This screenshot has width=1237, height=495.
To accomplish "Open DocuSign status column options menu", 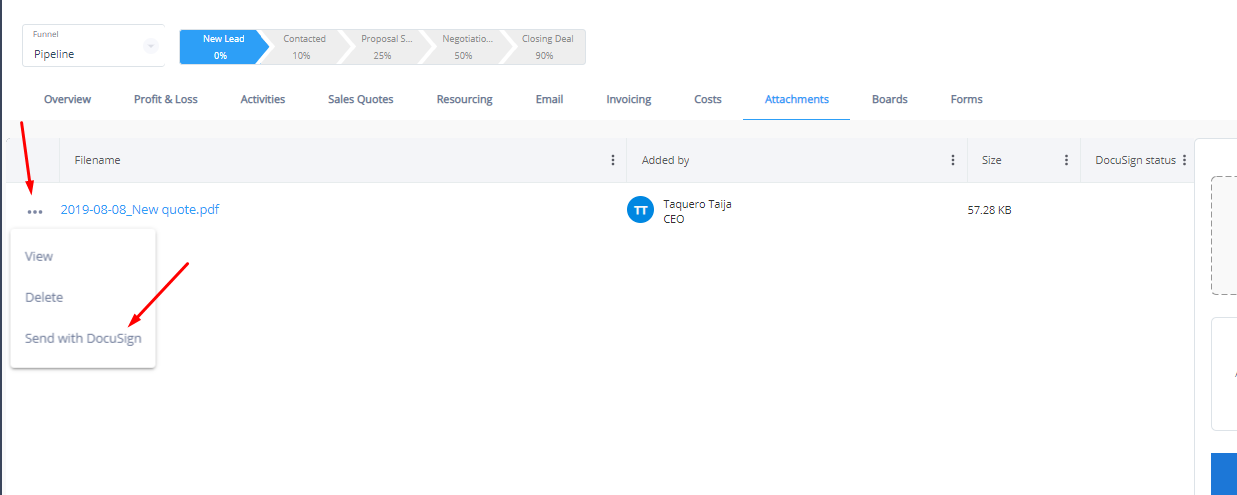I will (1184, 160).
